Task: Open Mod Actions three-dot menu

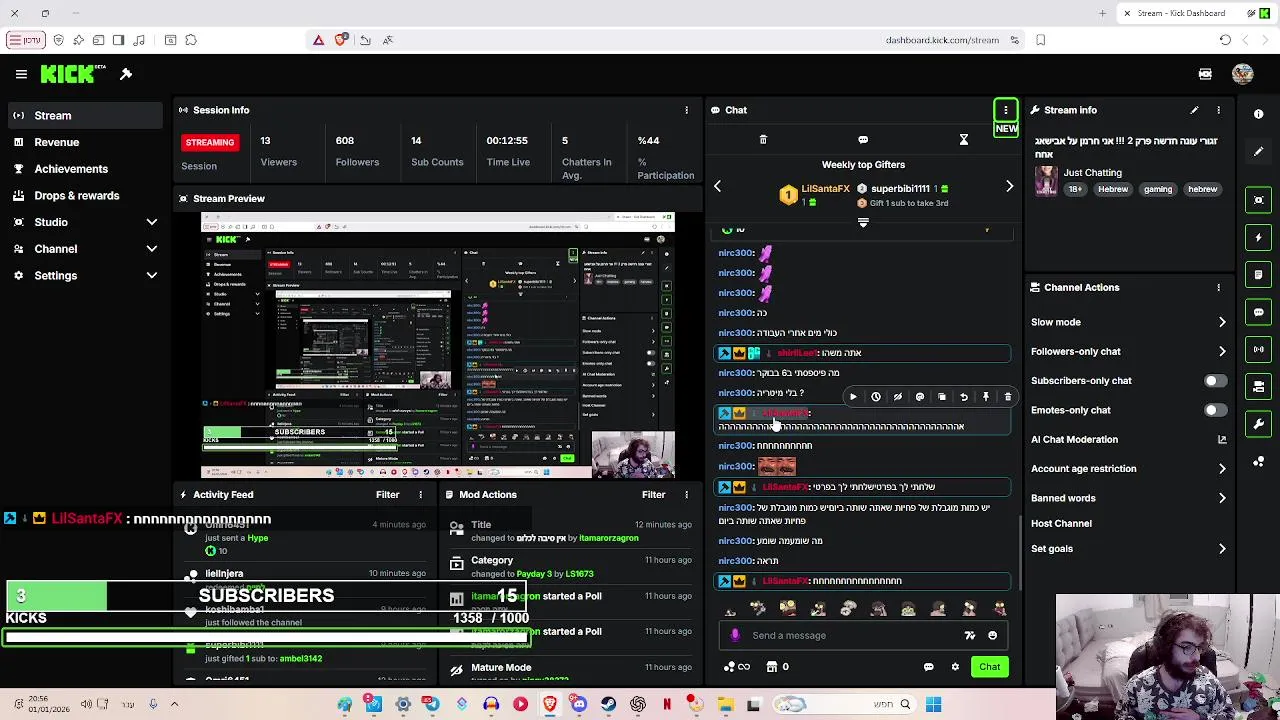Action: click(x=686, y=494)
